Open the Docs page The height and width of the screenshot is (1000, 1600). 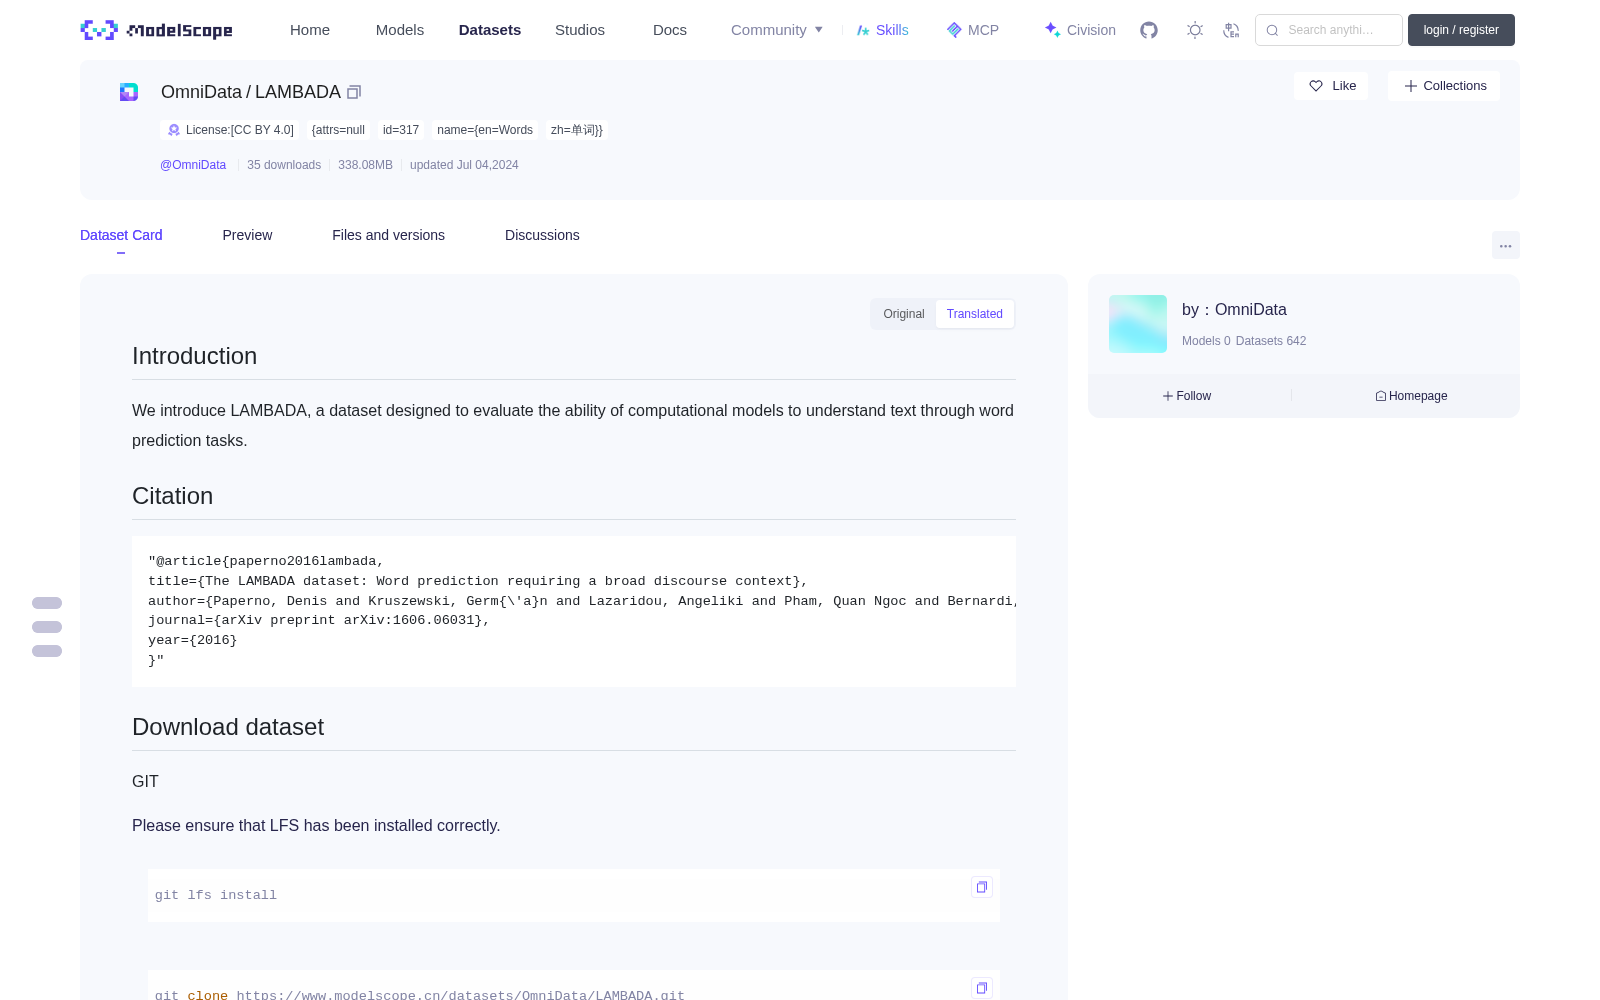[x=670, y=30]
